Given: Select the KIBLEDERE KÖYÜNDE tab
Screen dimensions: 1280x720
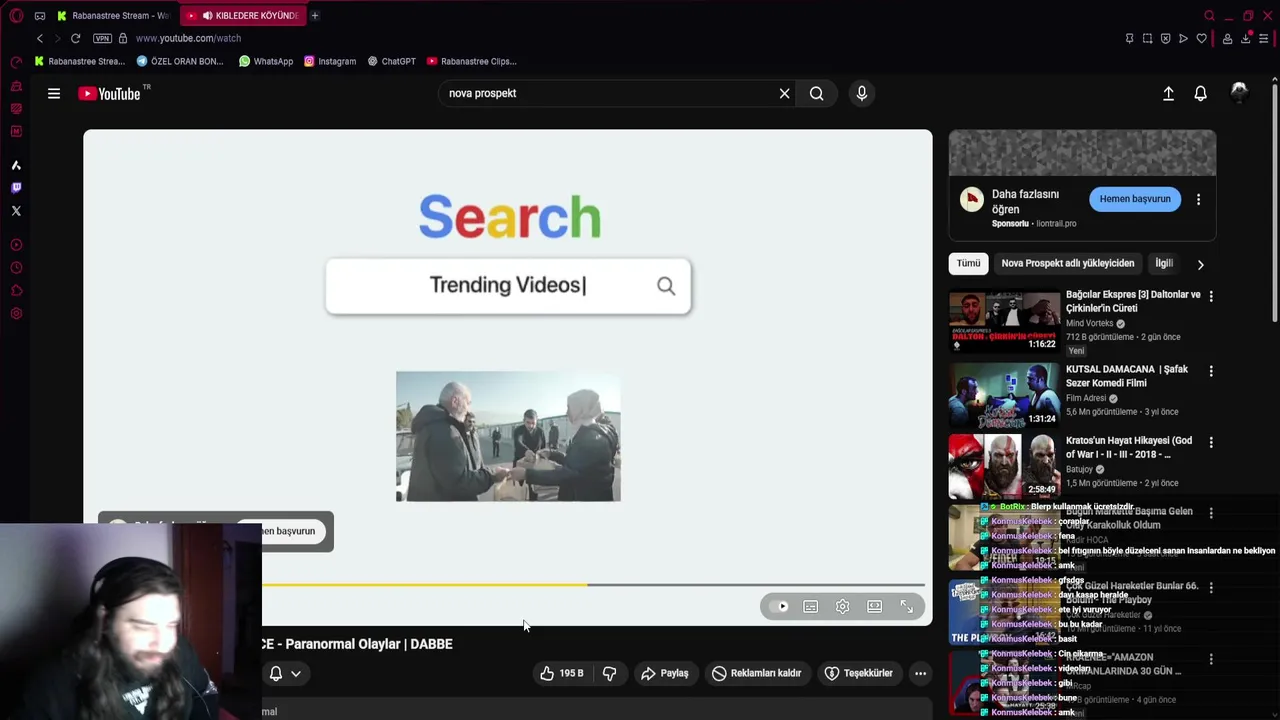Looking at the screenshot, I should [243, 16].
